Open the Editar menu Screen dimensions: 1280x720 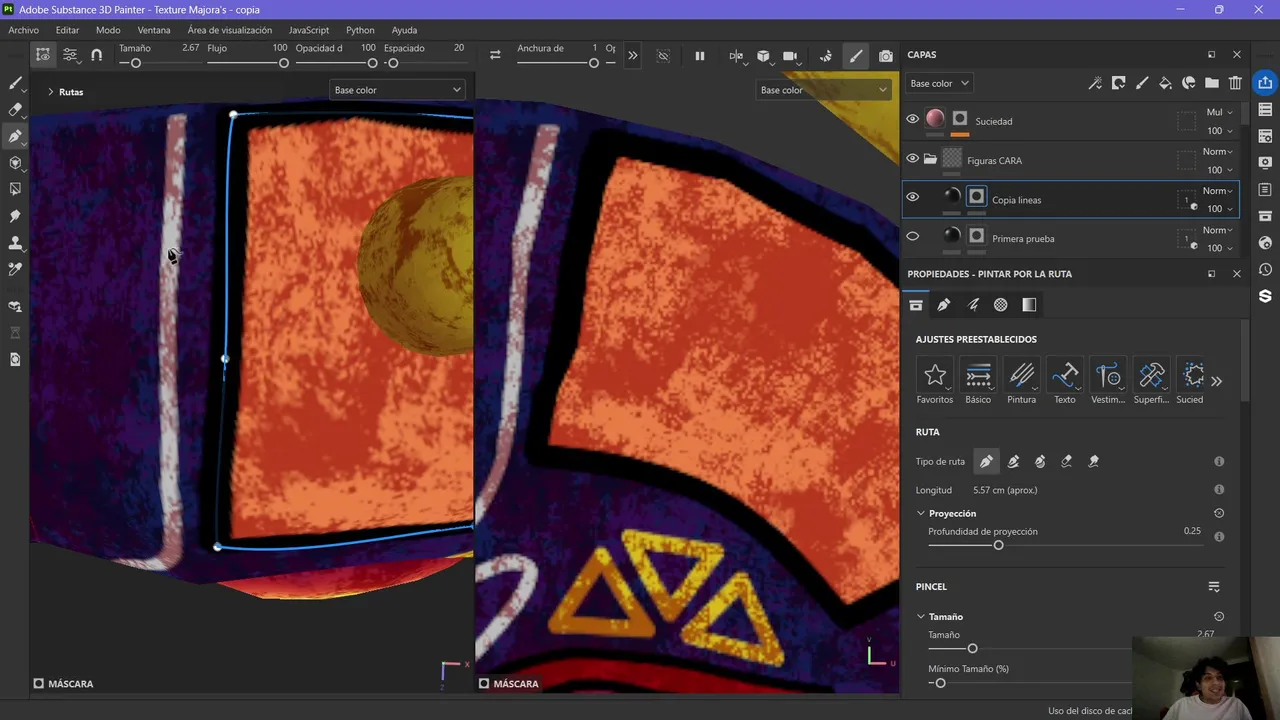click(x=67, y=30)
